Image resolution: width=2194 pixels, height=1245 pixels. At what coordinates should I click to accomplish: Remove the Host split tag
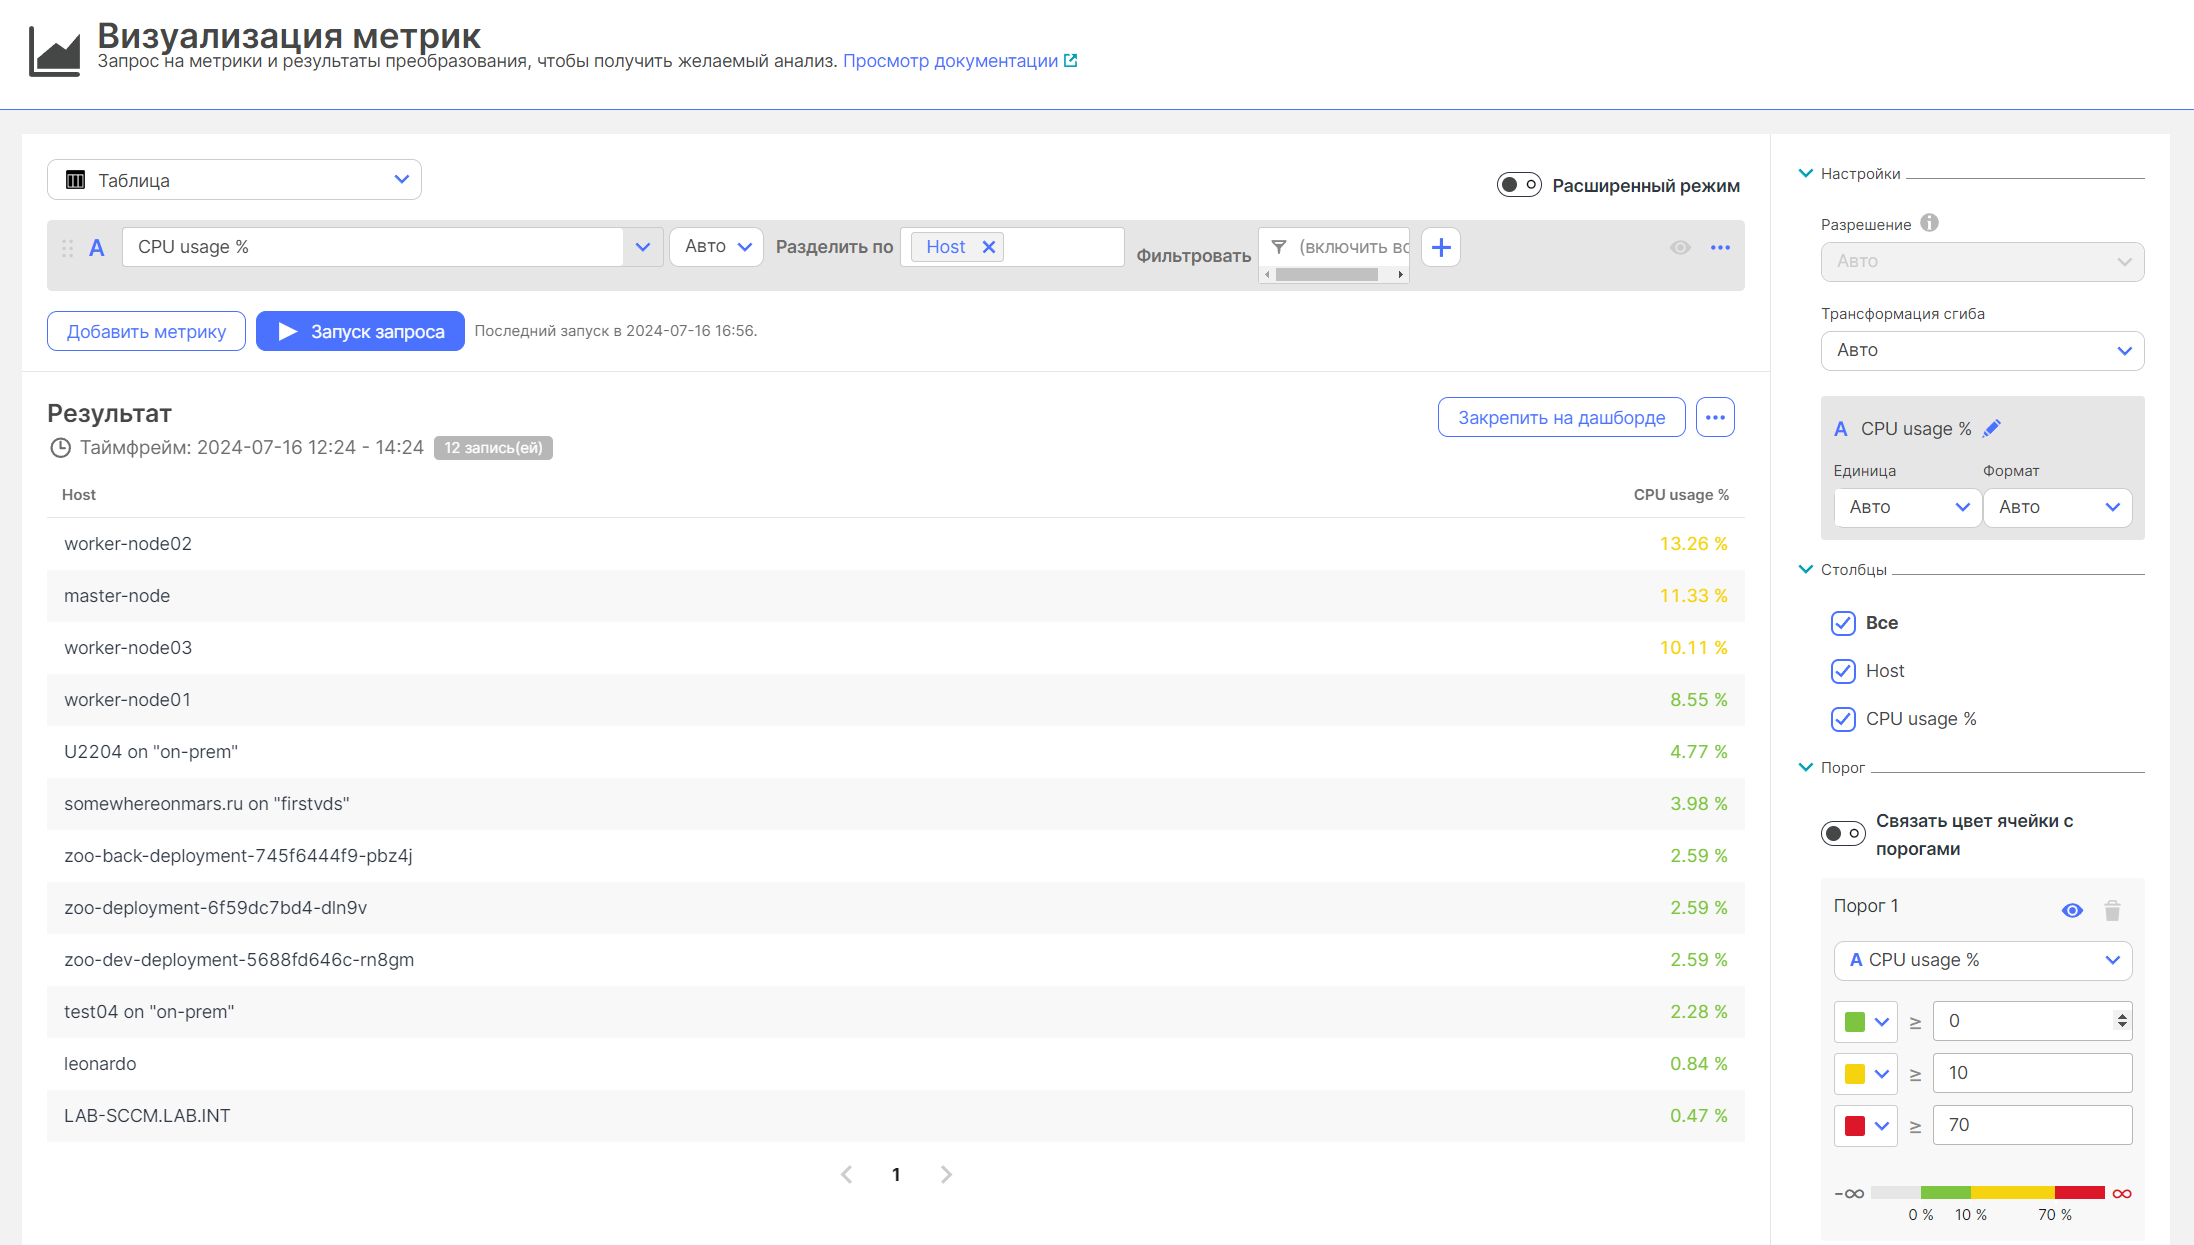click(x=988, y=247)
